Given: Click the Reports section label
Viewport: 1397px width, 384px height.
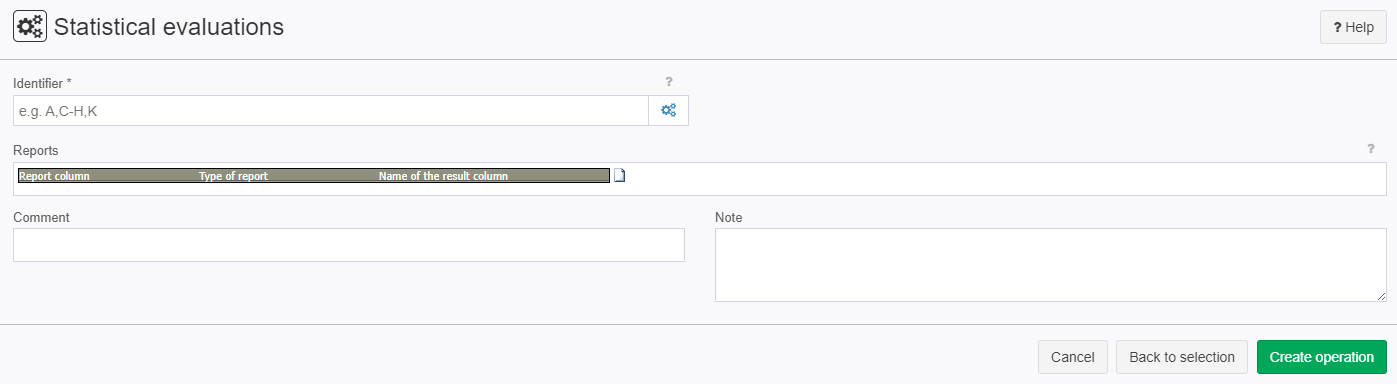Looking at the screenshot, I should [36, 150].
